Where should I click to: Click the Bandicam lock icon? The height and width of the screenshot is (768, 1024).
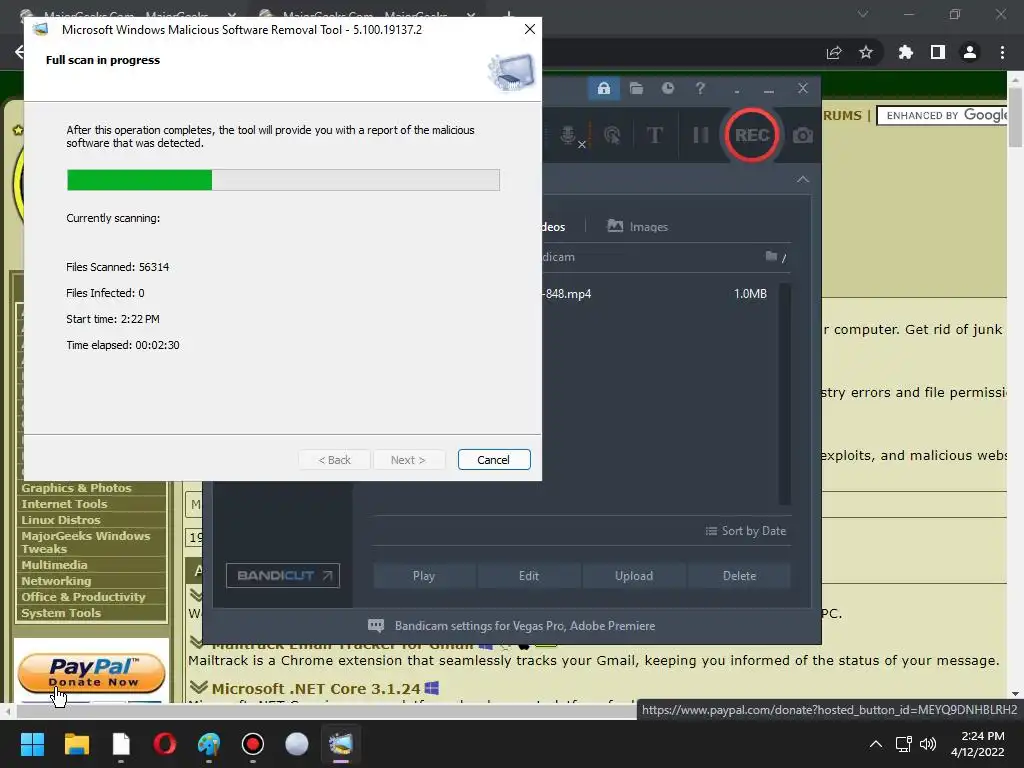pyautogui.click(x=603, y=88)
